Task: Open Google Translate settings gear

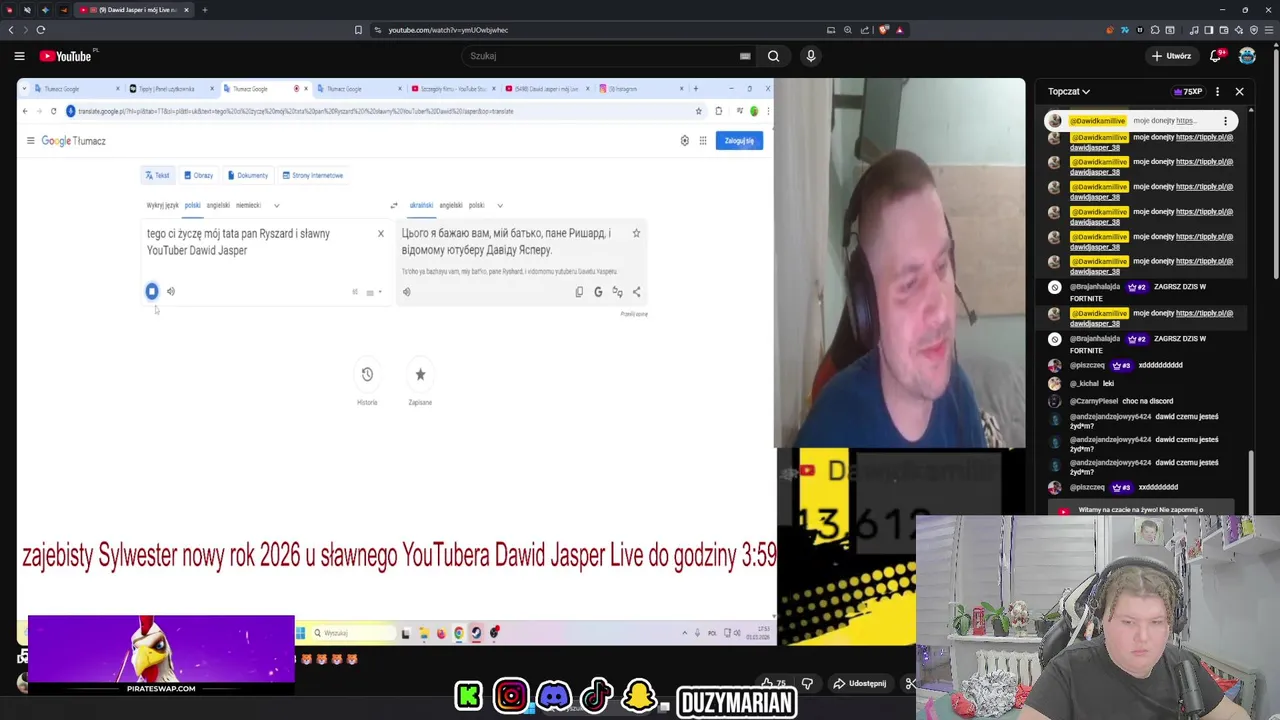Action: pos(684,141)
